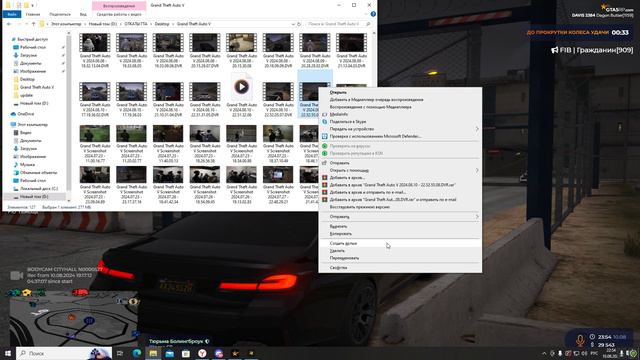The width and height of the screenshot is (640, 360).
Task: Open the Воспроизведение contextual tab
Action: [x=119, y=6]
